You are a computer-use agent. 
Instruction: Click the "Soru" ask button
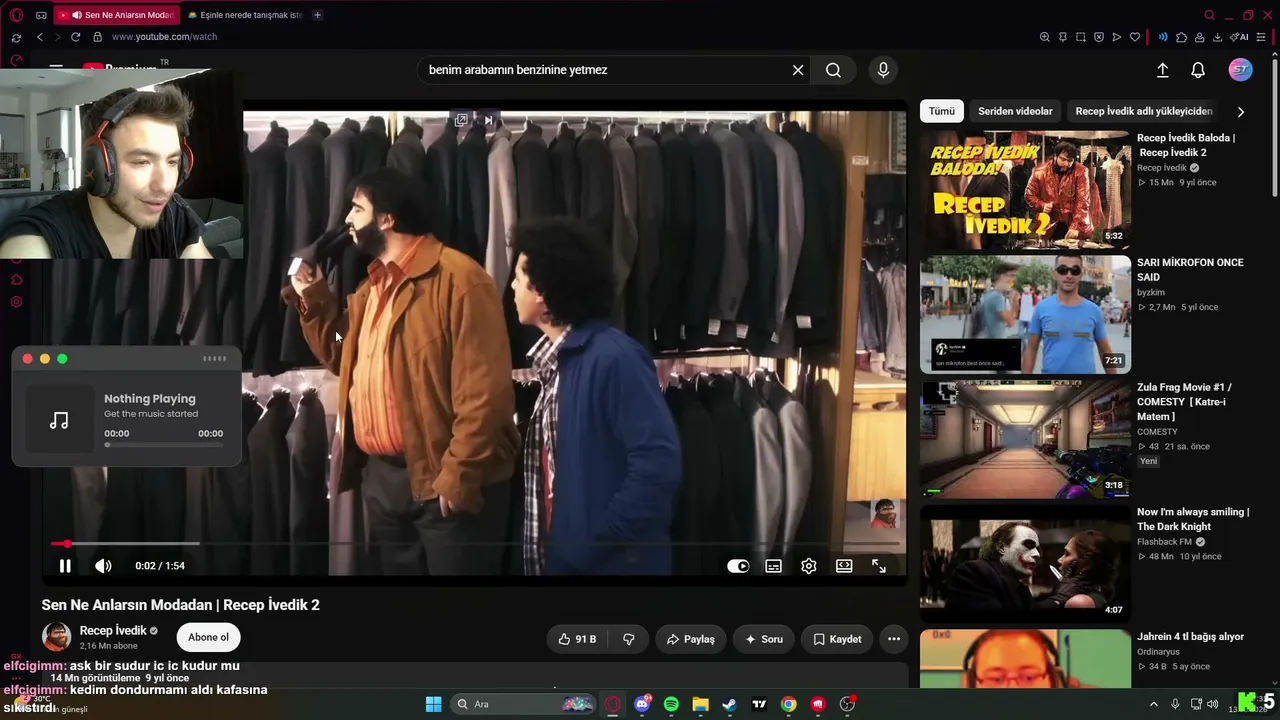click(763, 639)
